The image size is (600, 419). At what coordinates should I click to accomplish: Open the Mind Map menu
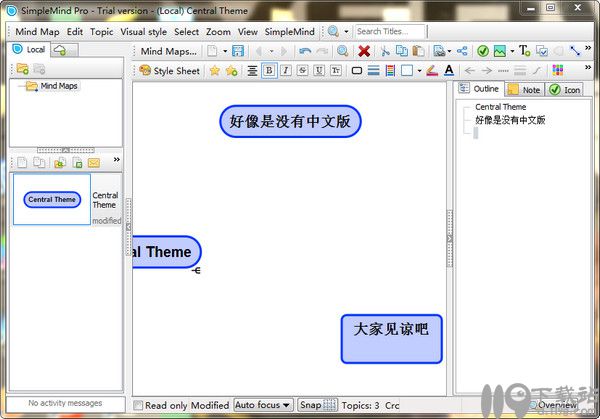37,32
